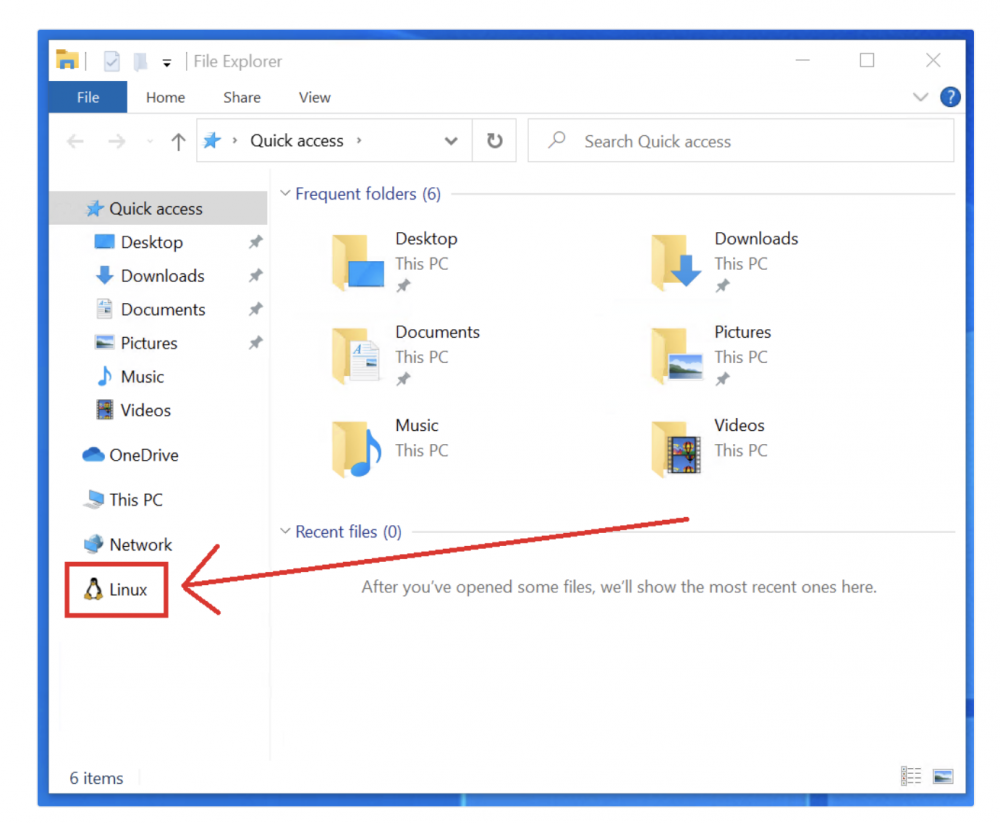The image size is (1000, 823).
Task: Open the Music folder in Frequent folders
Action: pos(357,448)
